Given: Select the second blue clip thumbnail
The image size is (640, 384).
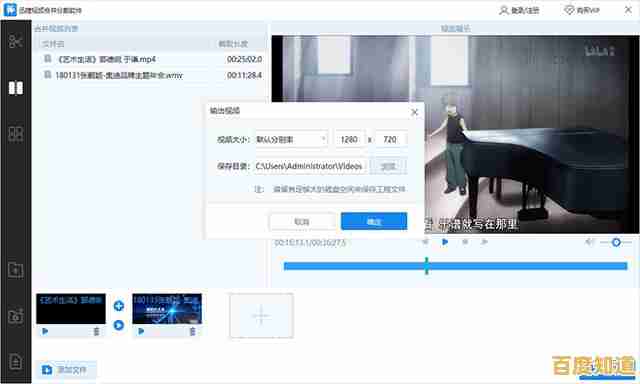Looking at the screenshot, I should pyautogui.click(x=167, y=309).
